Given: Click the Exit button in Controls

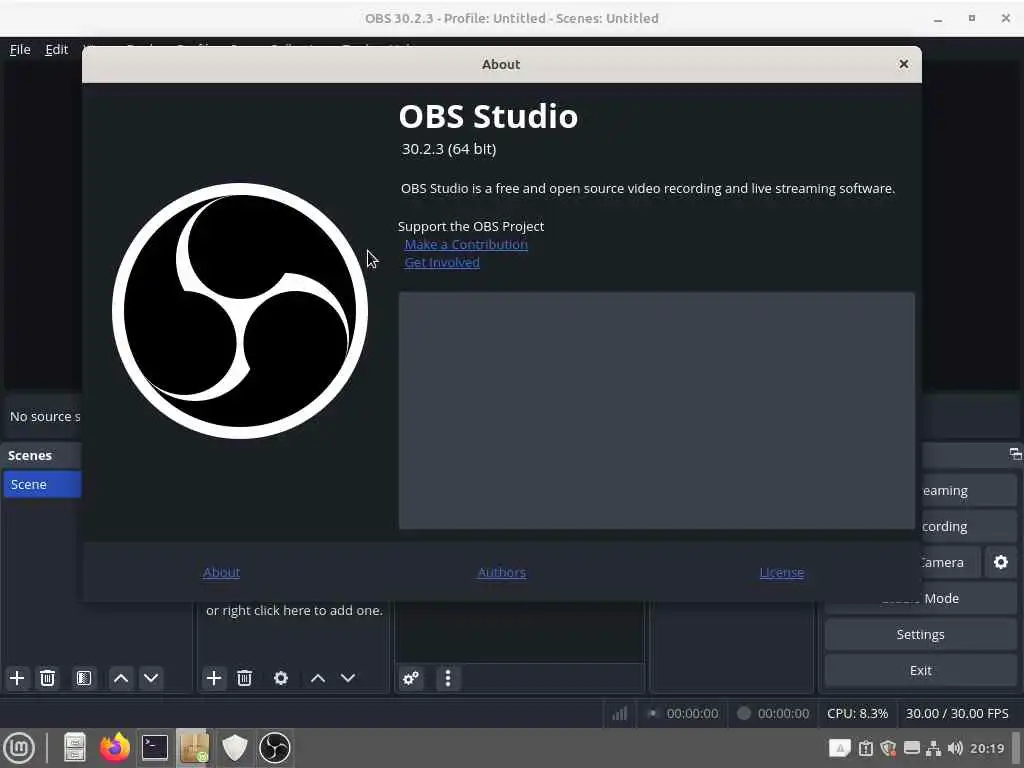Looking at the screenshot, I should click(920, 671).
